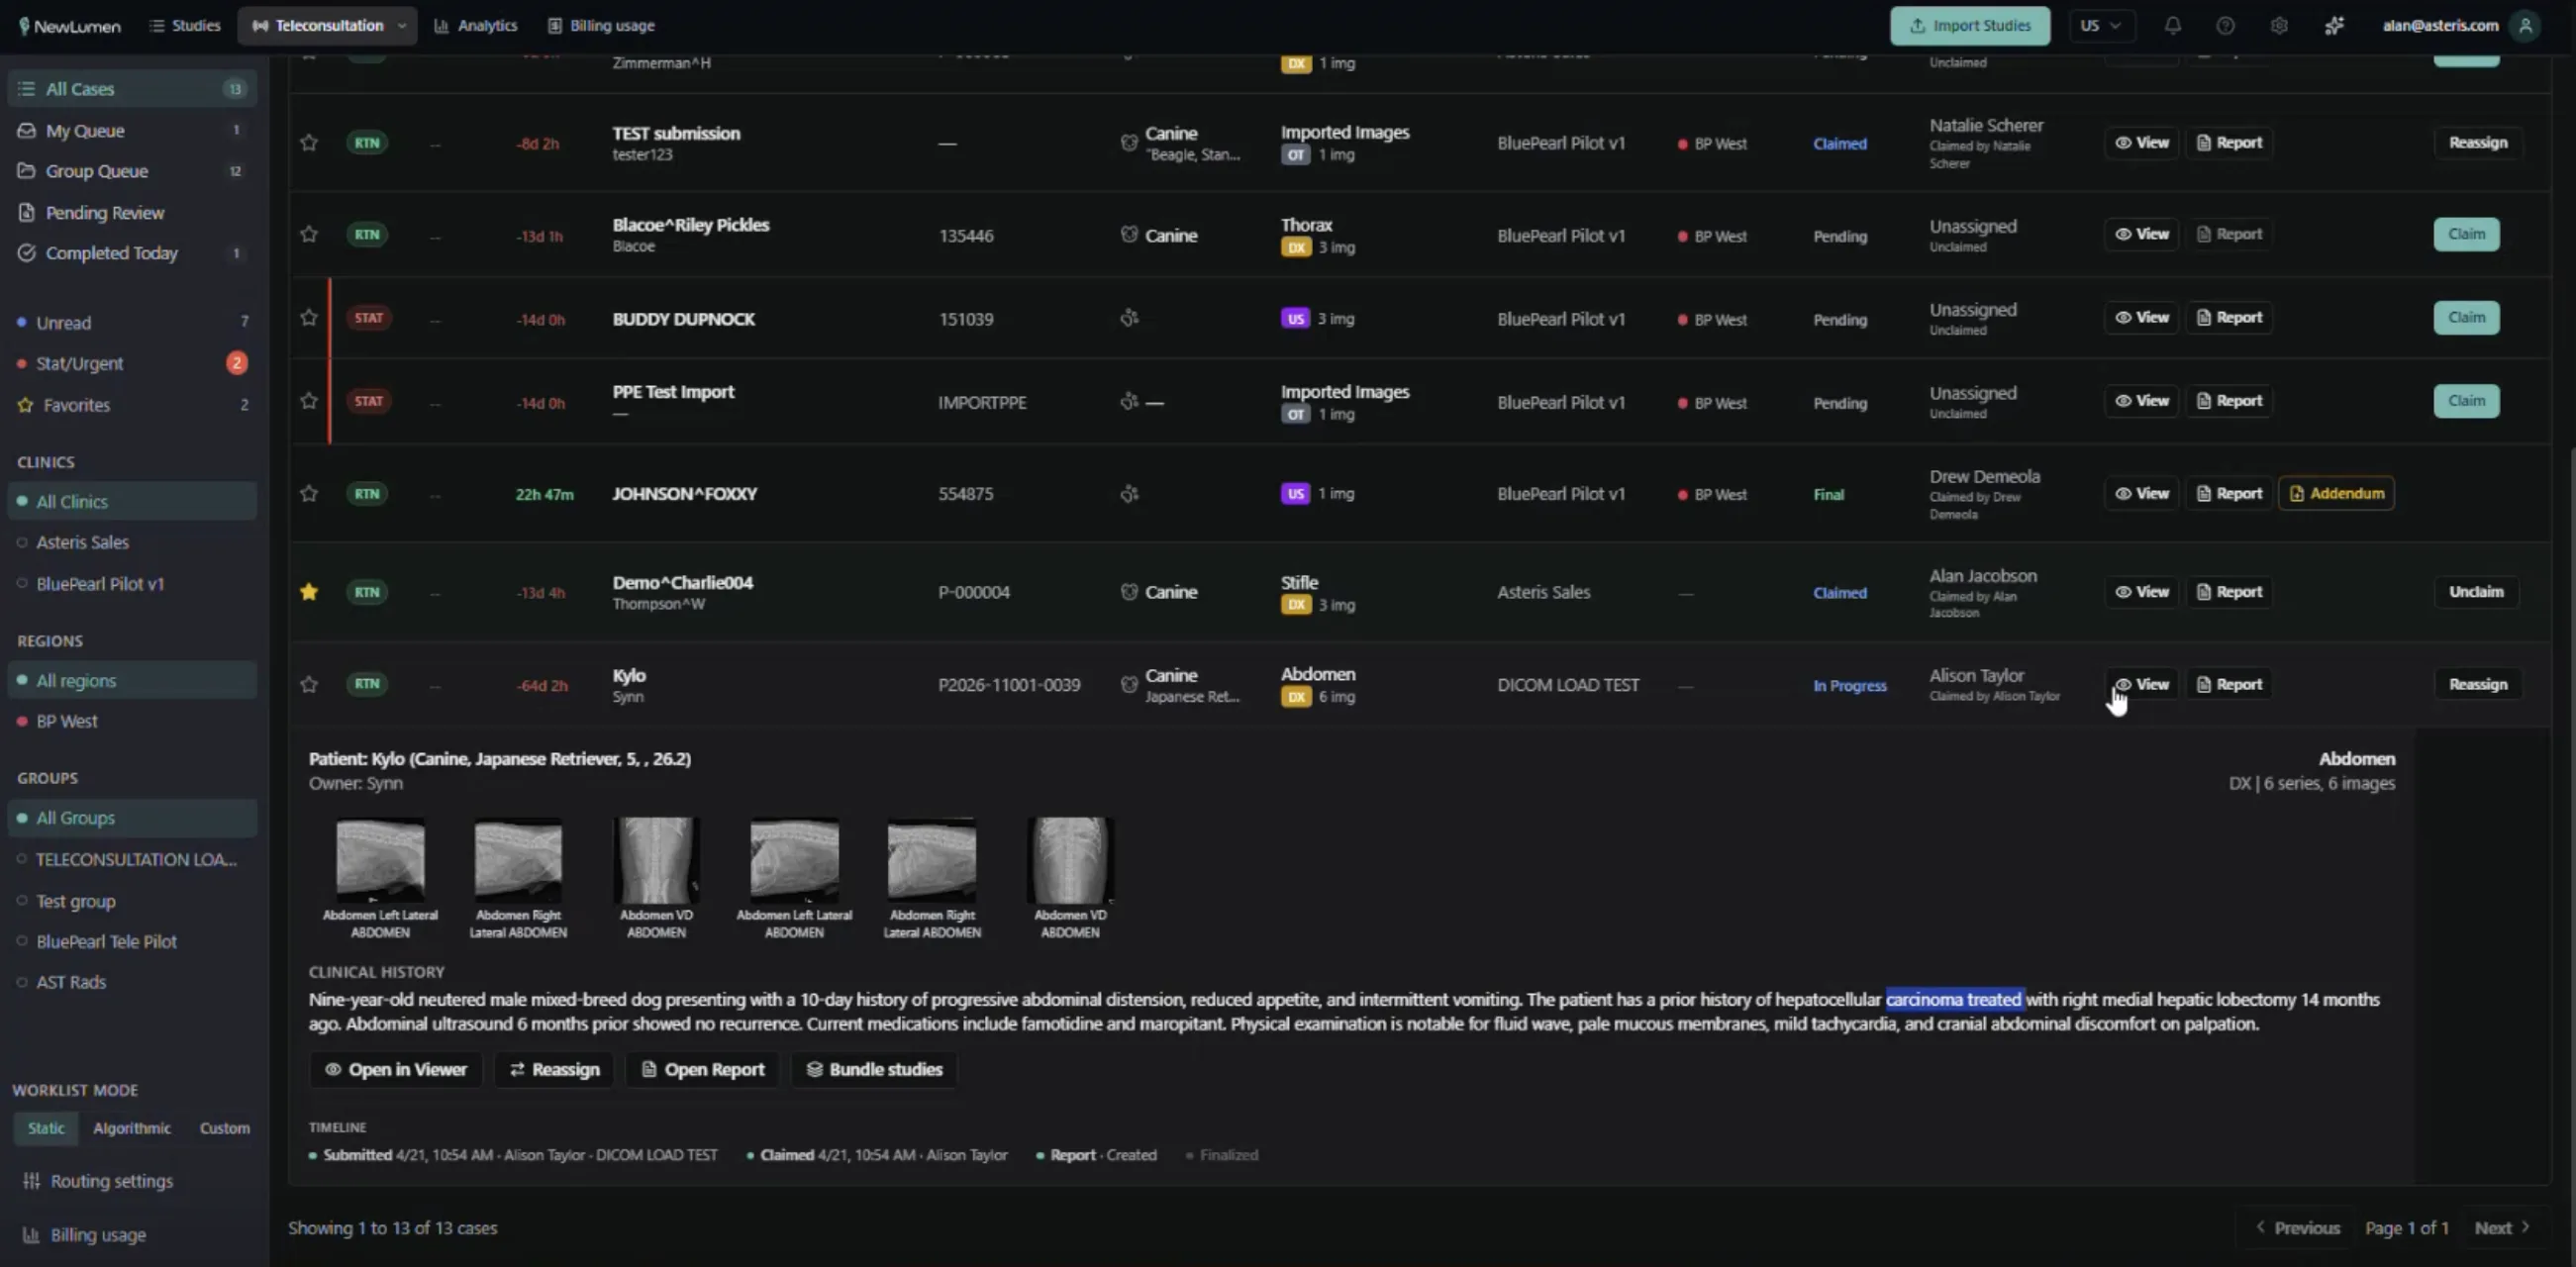Click Open in Viewer button
Image resolution: width=2576 pixels, height=1267 pixels.
[396, 1070]
